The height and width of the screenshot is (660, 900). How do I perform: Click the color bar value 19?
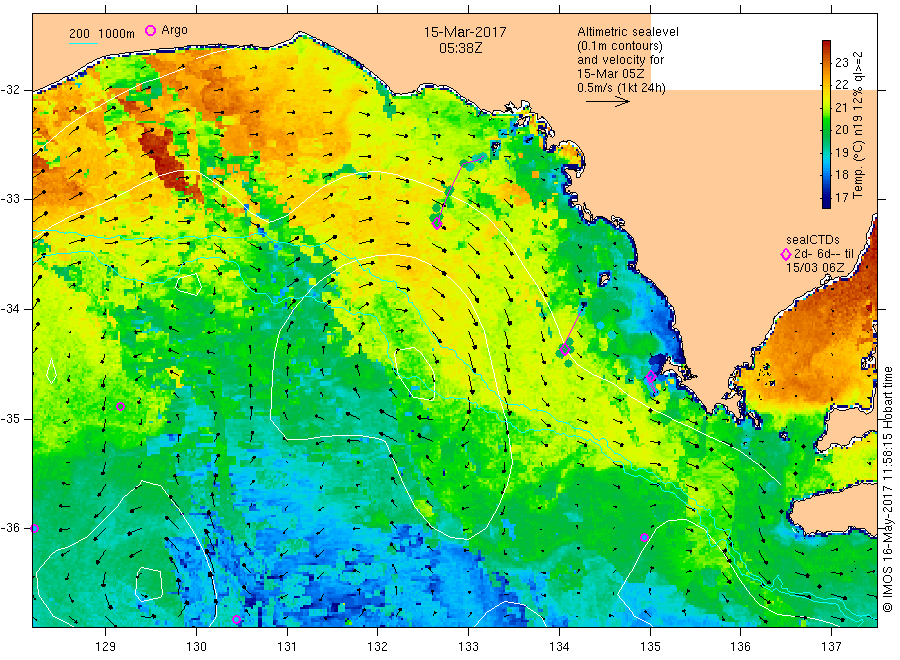[841, 153]
